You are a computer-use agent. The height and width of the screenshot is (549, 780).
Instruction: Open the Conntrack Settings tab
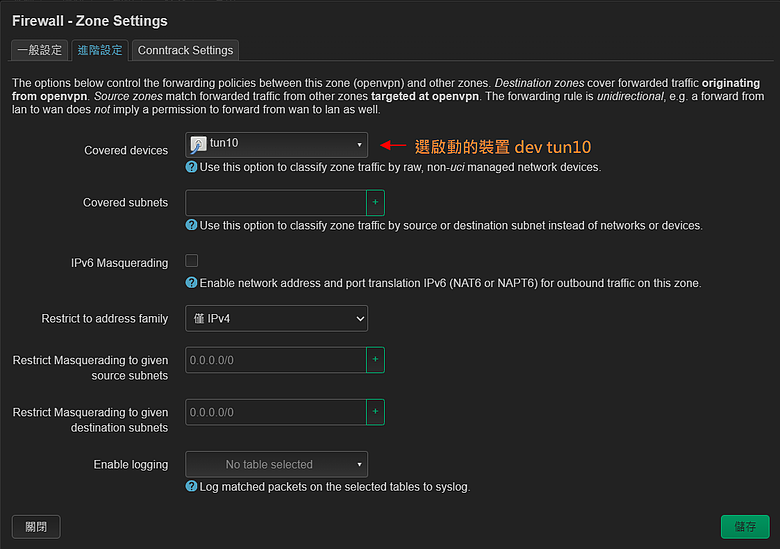pyautogui.click(x=185, y=50)
